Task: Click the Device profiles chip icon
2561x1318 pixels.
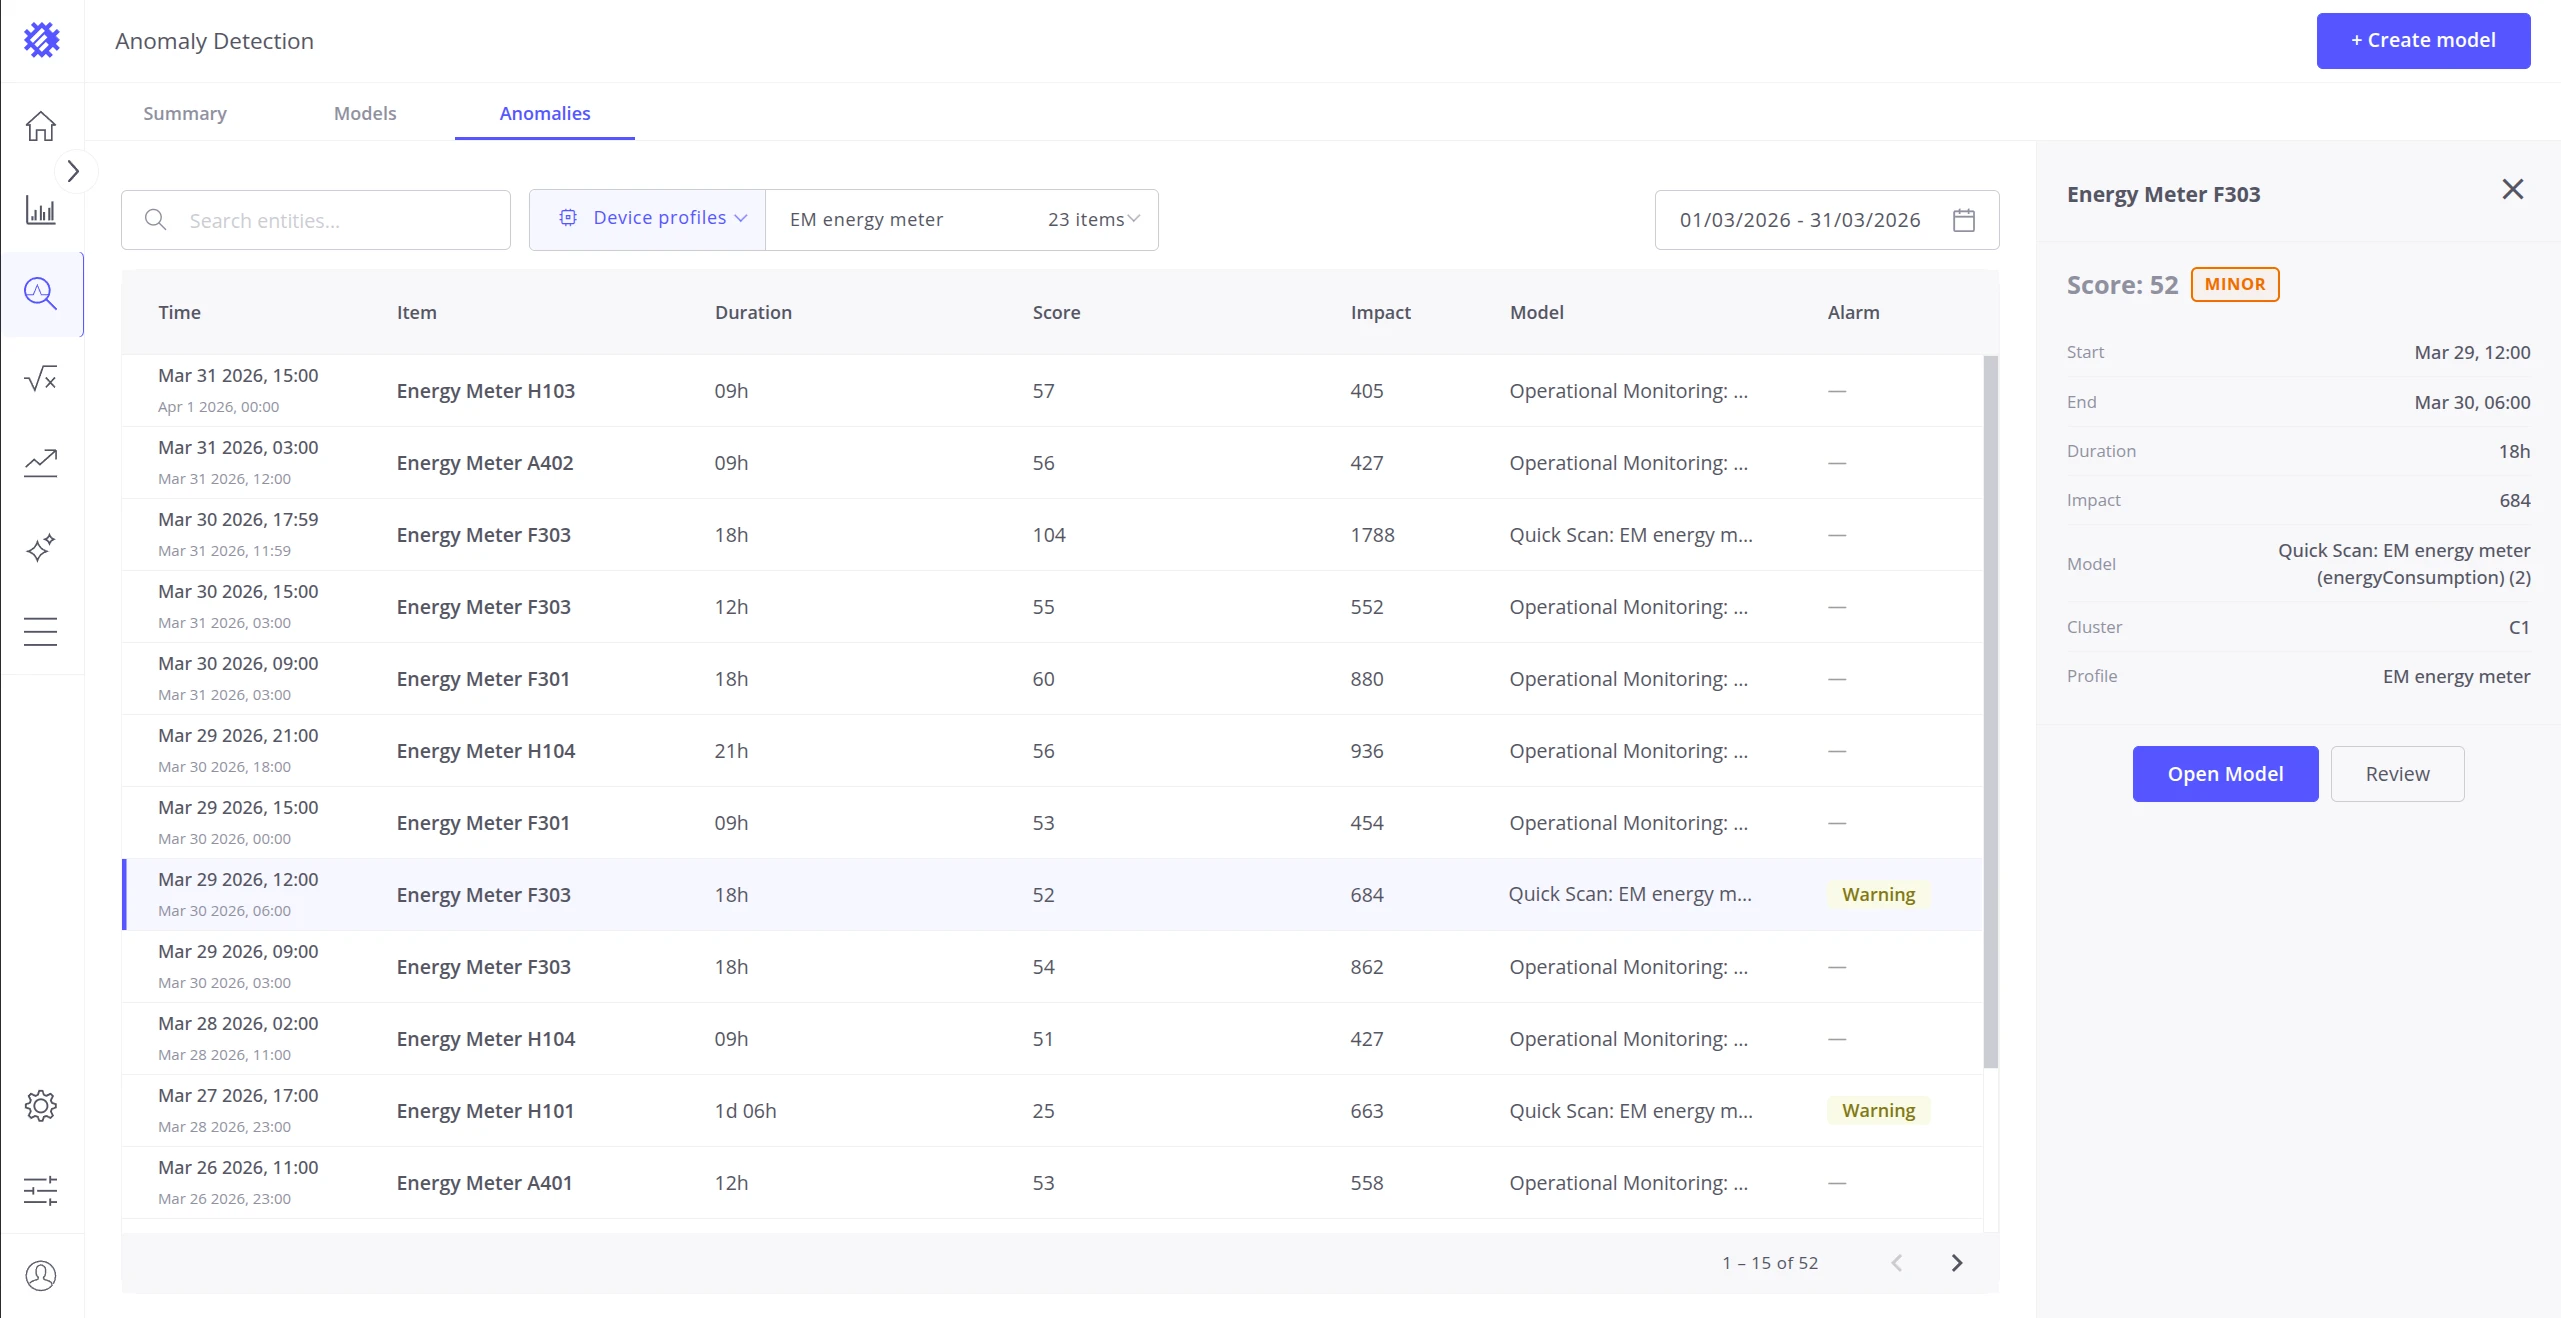Action: tap(568, 218)
